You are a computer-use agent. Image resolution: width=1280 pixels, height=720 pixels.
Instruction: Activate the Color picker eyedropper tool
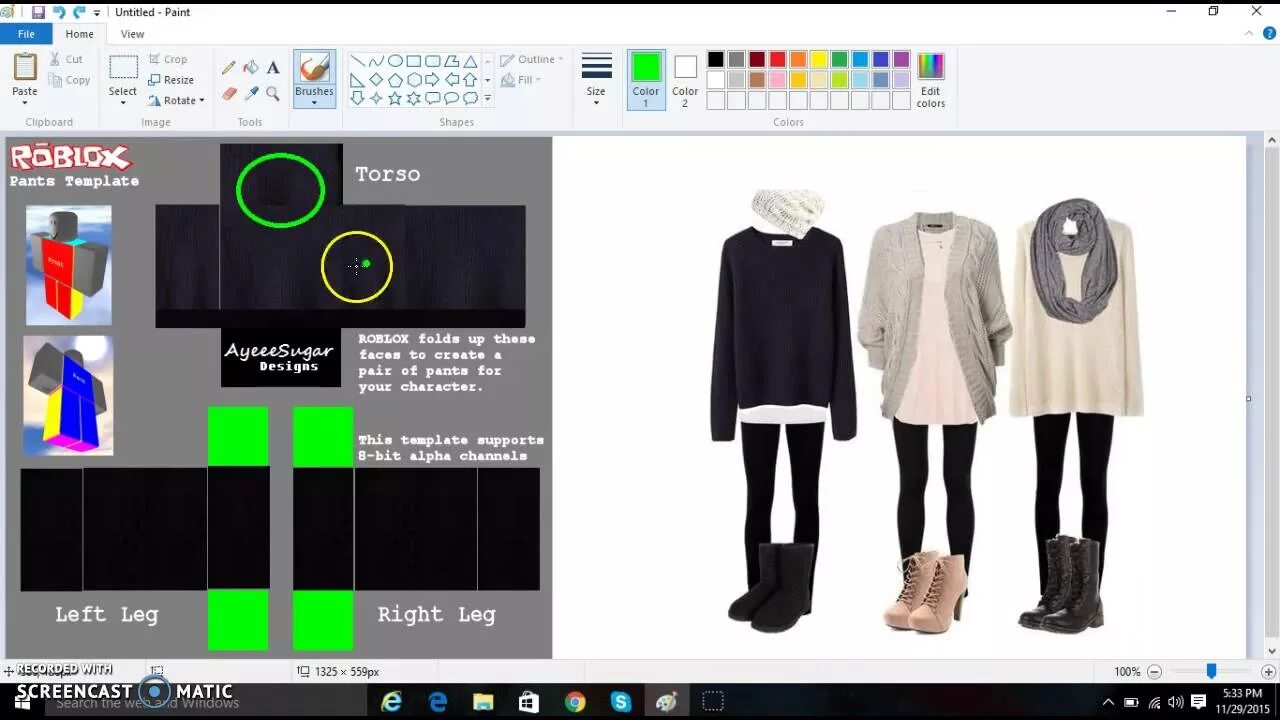coord(251,93)
